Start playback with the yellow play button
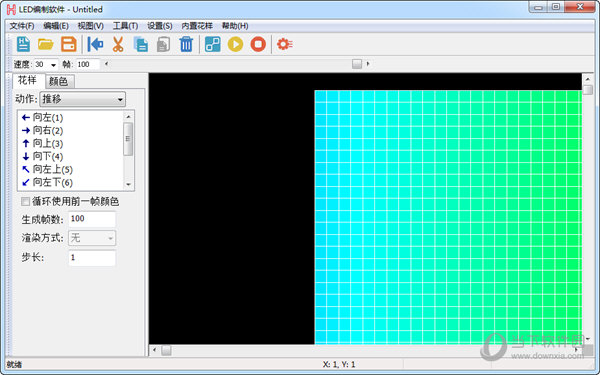Screen dimensions: 600x375 coord(235,44)
